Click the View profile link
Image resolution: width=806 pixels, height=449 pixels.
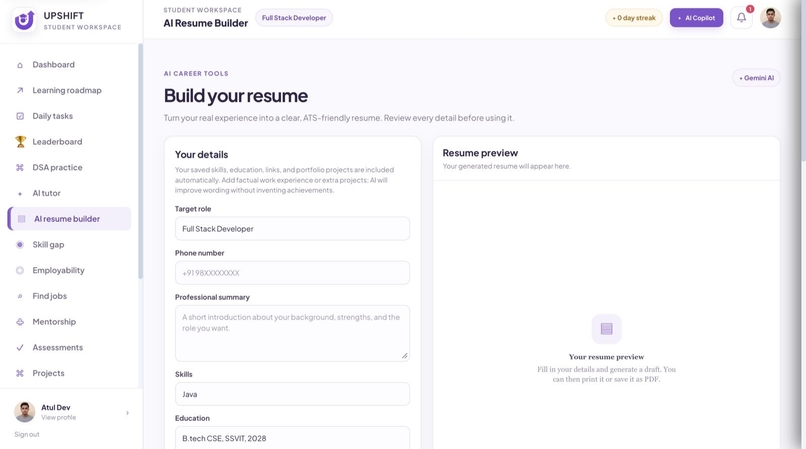coord(59,418)
